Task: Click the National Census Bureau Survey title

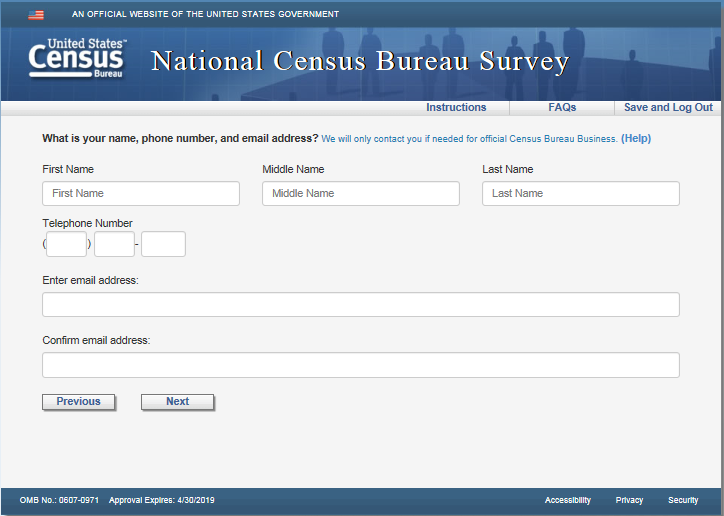Action: tap(360, 62)
